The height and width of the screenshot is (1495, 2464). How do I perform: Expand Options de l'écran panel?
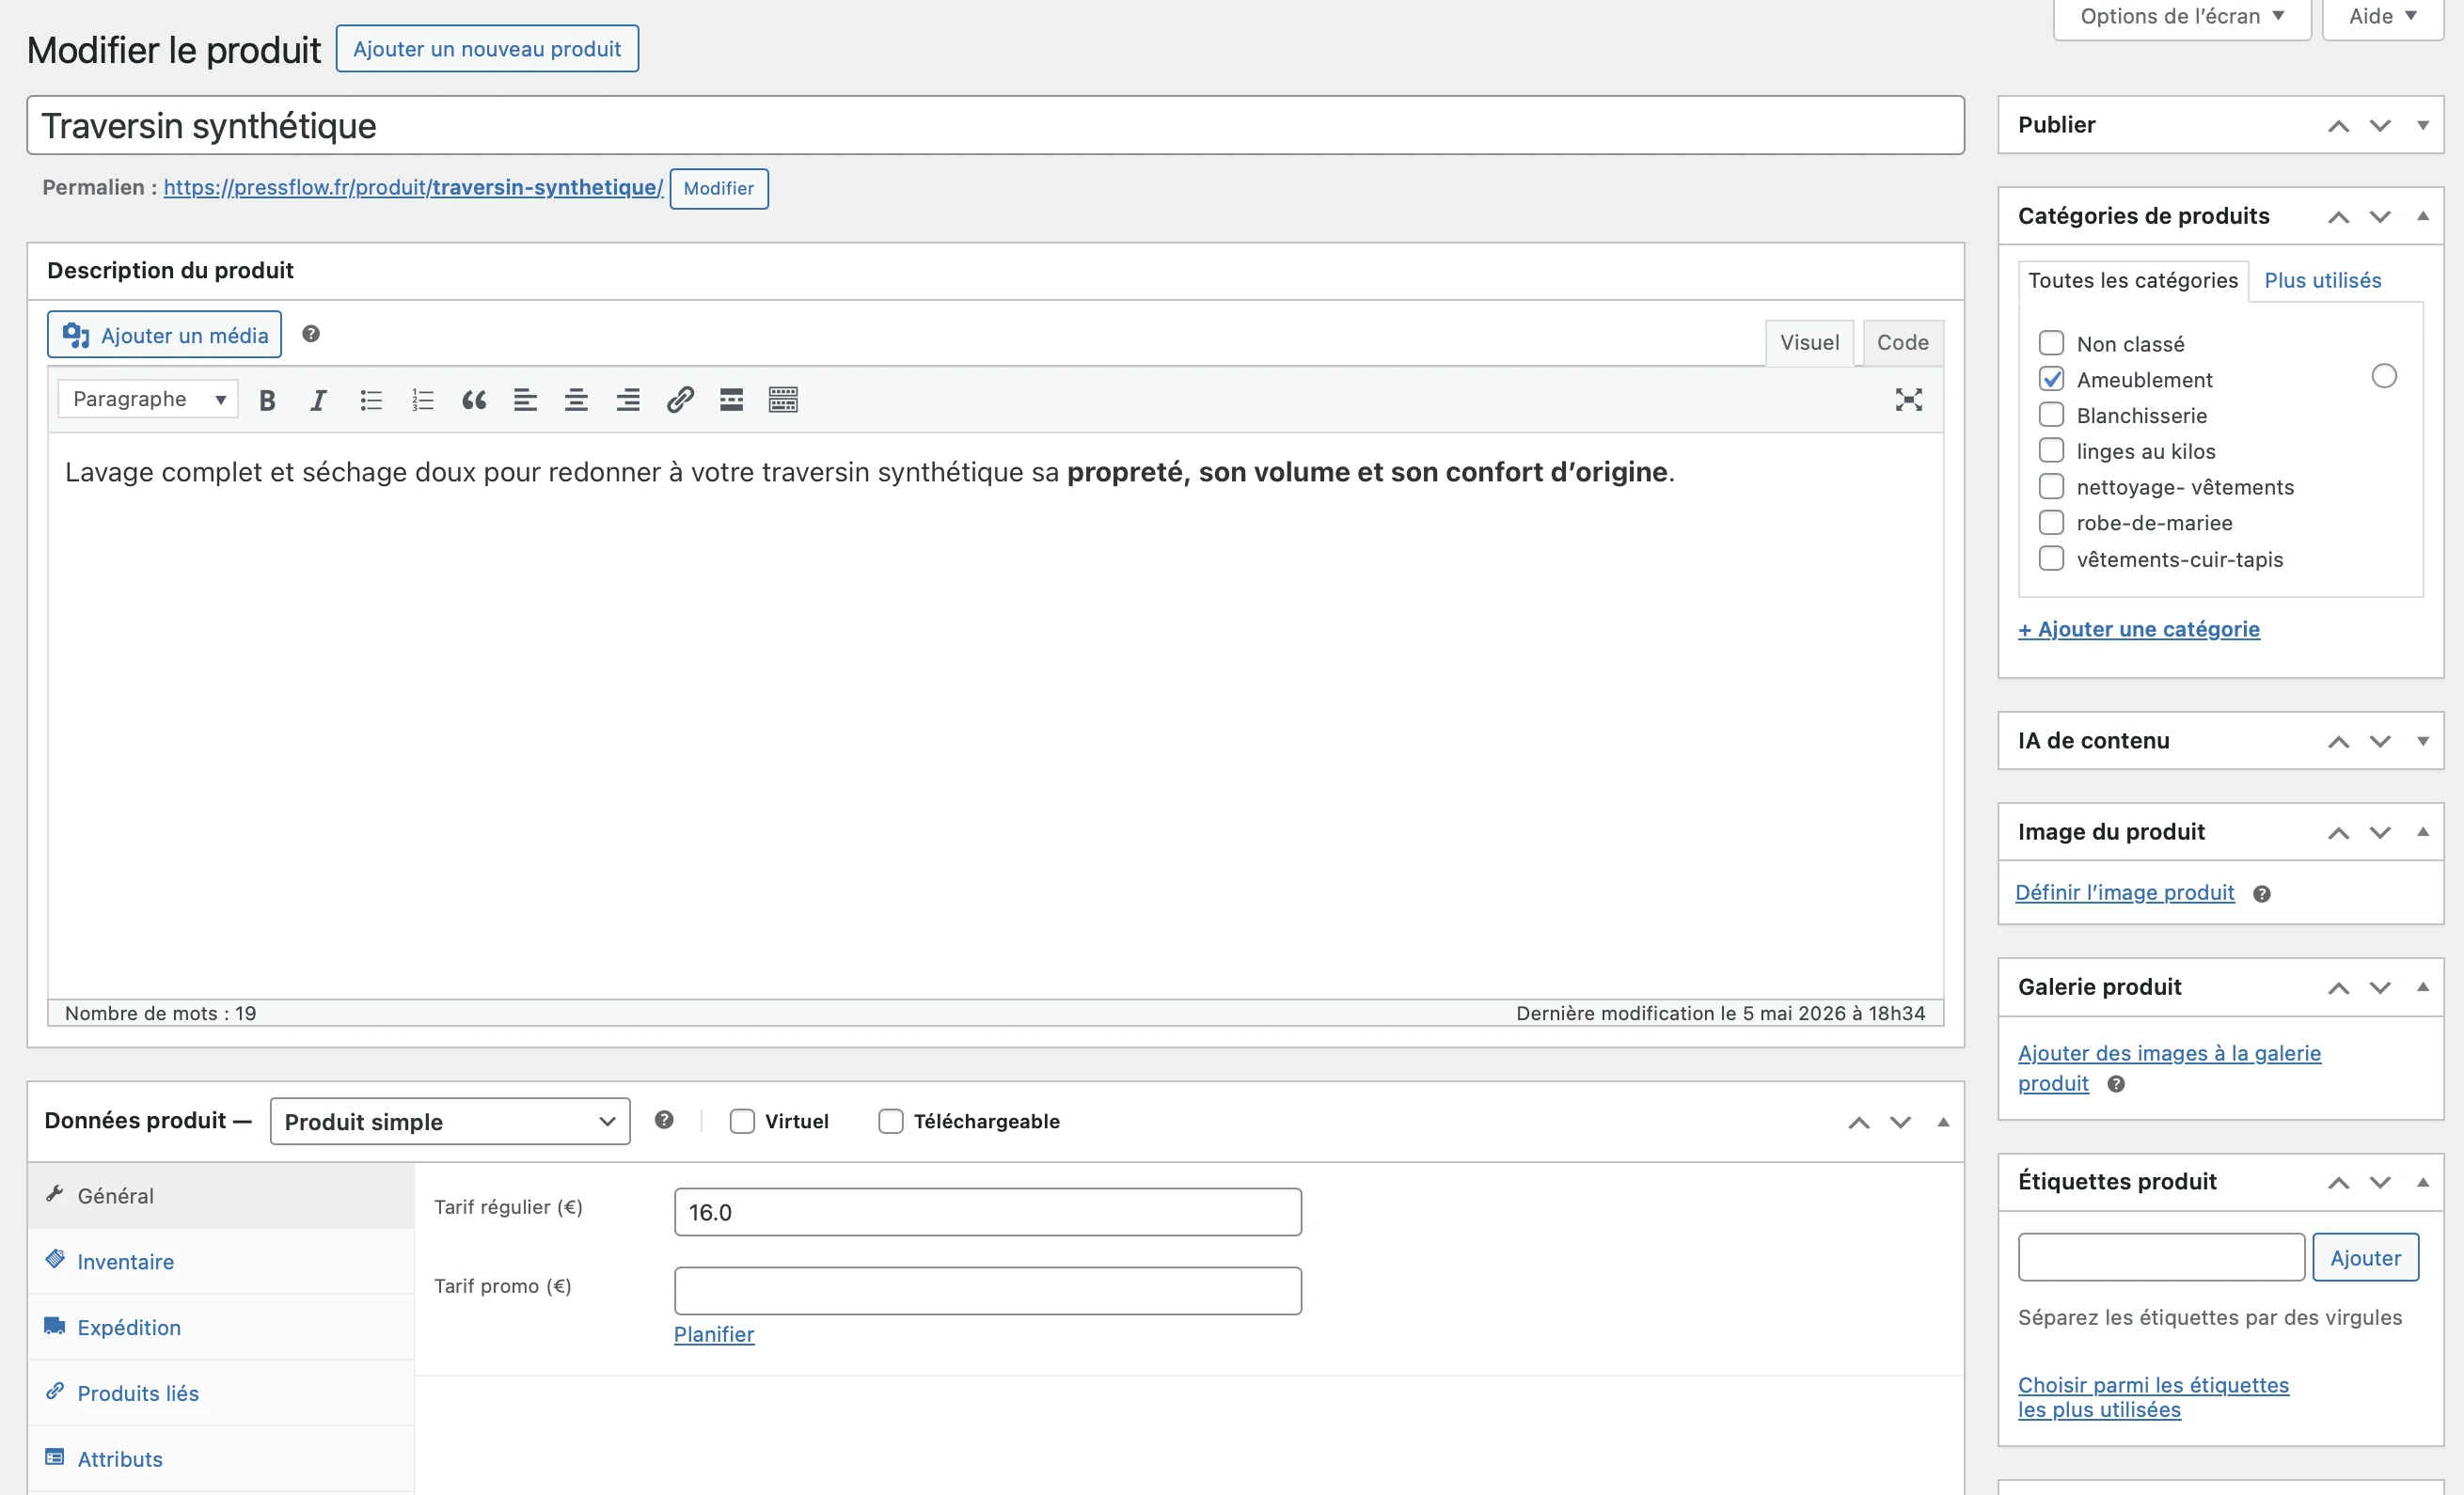[x=2182, y=17]
